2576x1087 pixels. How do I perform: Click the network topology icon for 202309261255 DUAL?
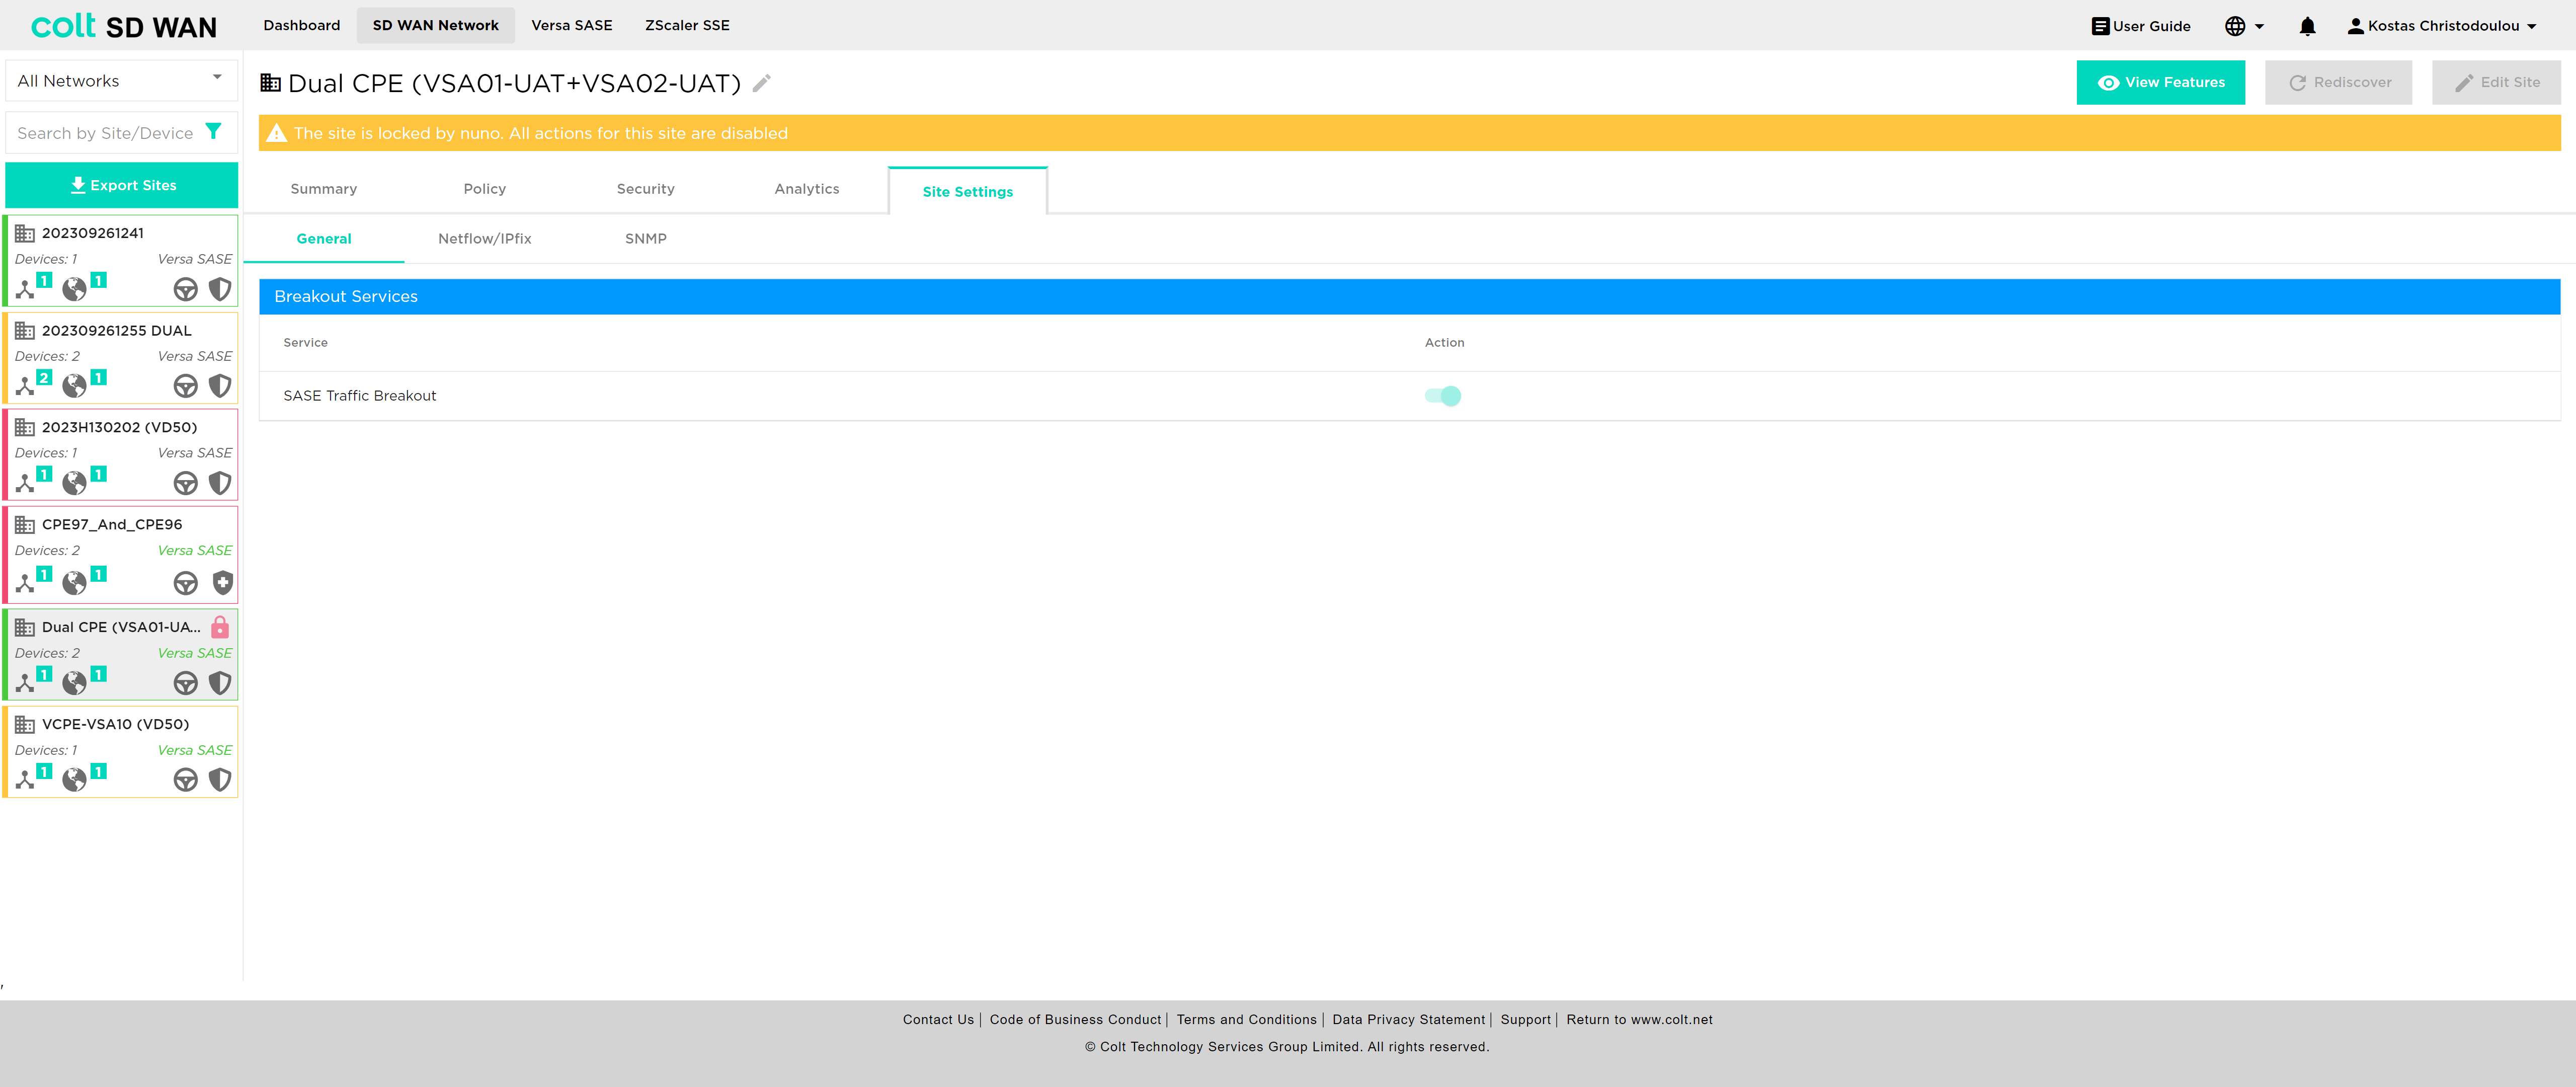[25, 386]
